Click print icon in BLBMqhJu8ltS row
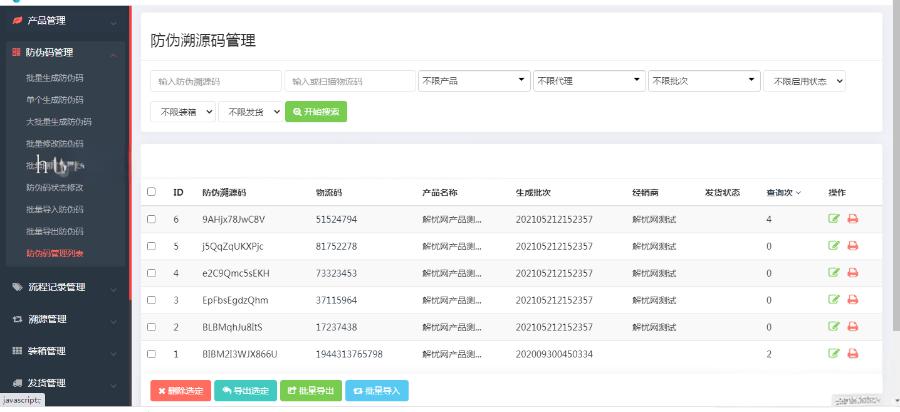Image resolution: width=900 pixels, height=412 pixels. pyautogui.click(x=852, y=327)
